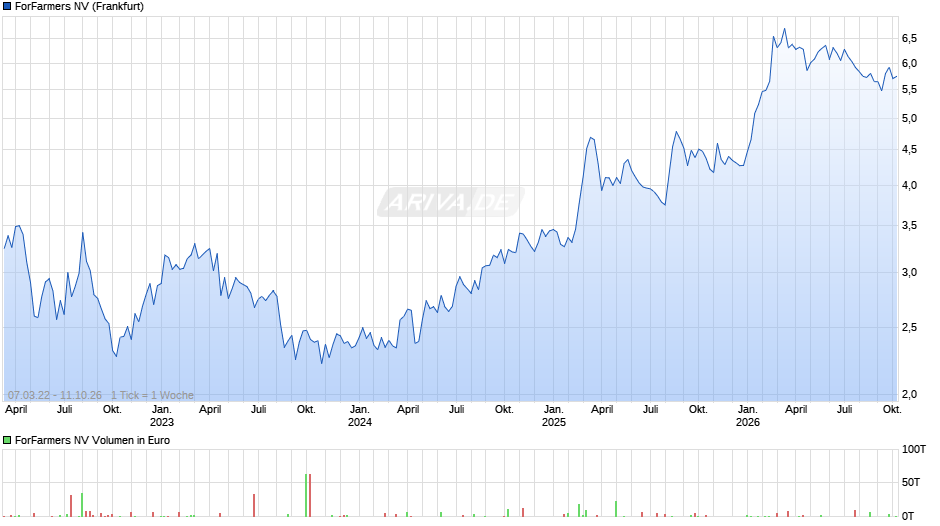
Task: Click the 6,5 price axis label
Action: tap(909, 38)
